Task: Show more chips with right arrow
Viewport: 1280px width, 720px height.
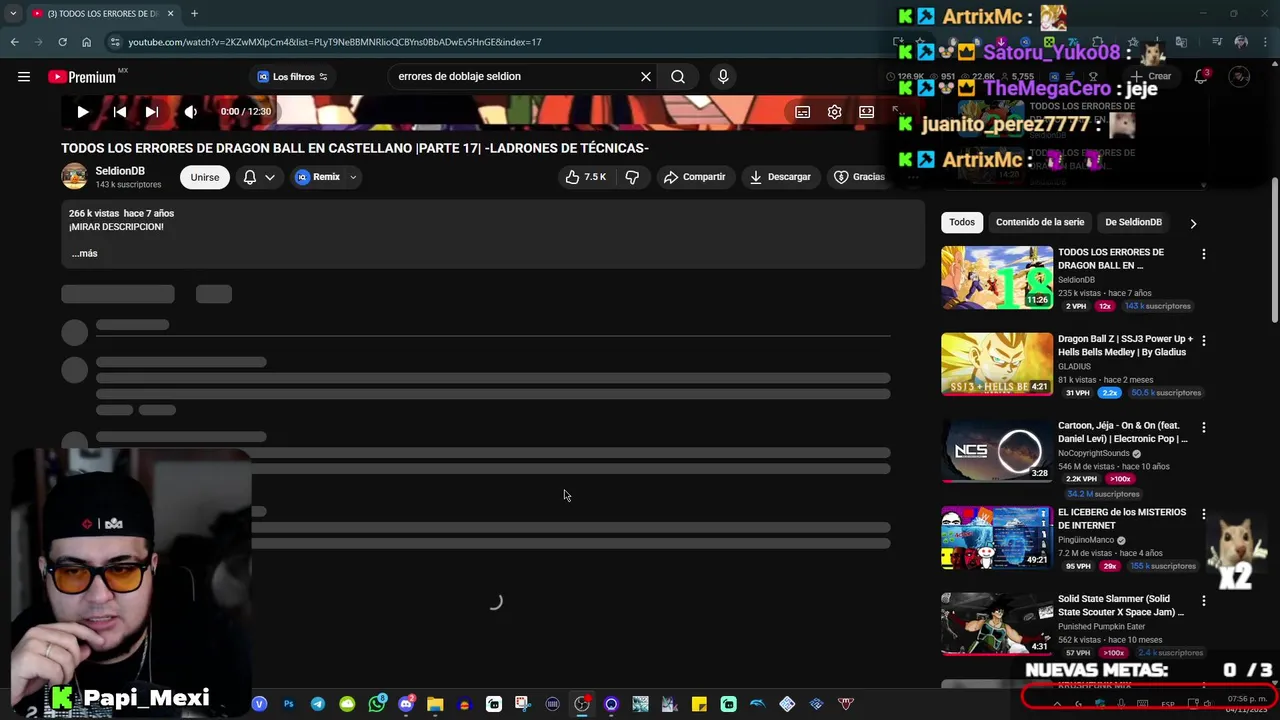Action: 1193,223
